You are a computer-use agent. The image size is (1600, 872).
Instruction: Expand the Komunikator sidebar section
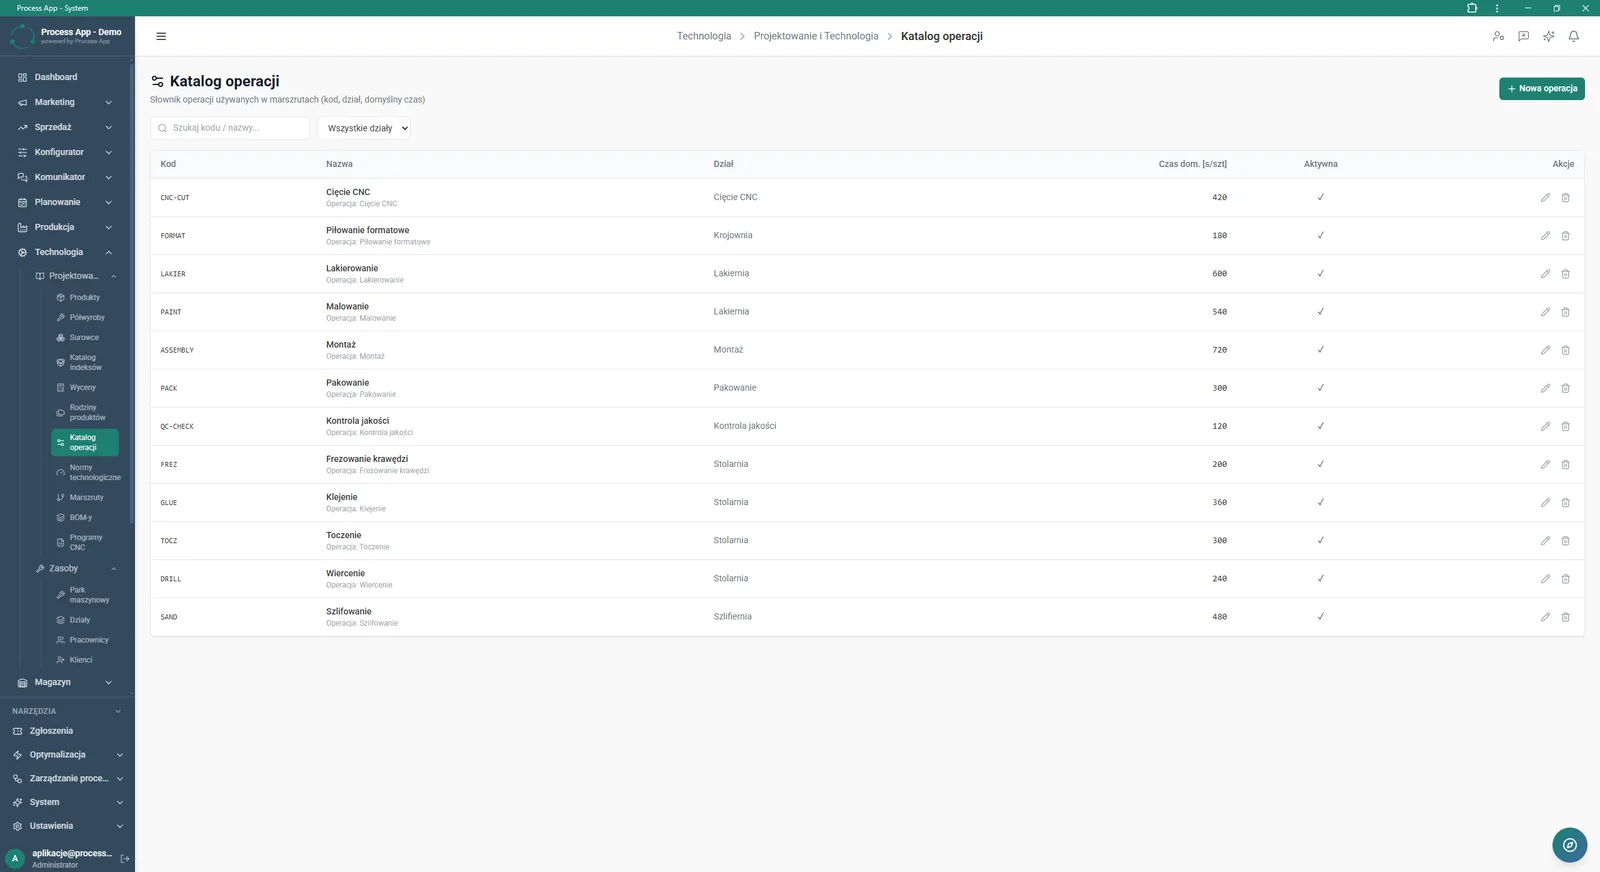(x=65, y=177)
